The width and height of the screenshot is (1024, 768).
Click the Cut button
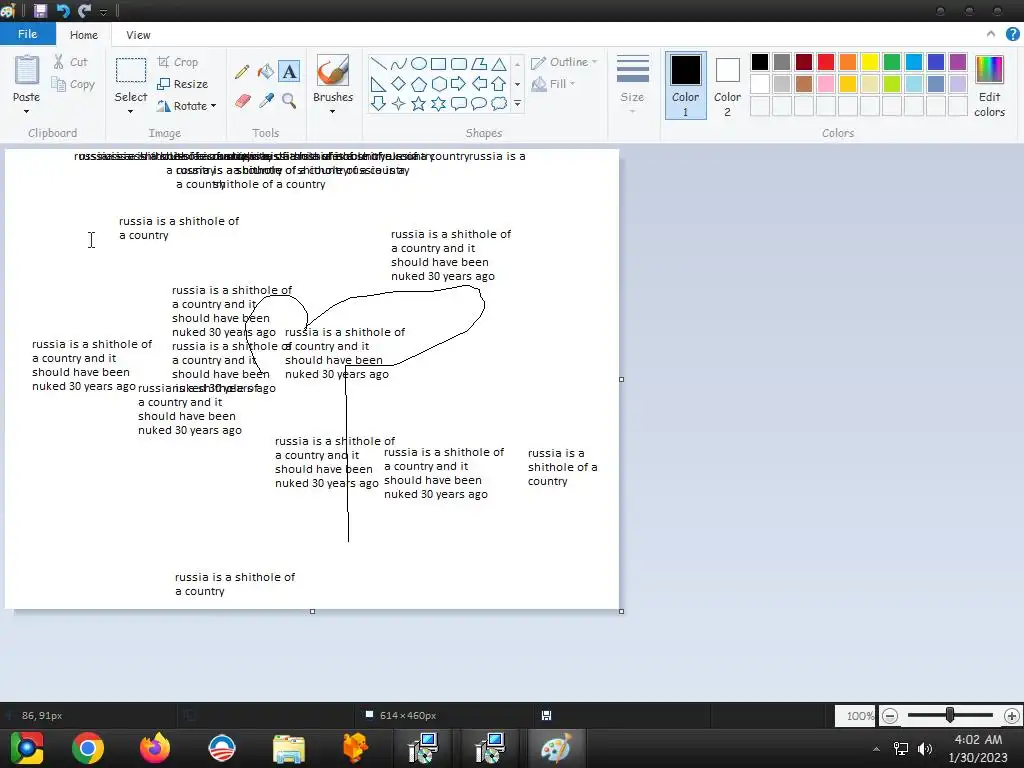click(70, 62)
